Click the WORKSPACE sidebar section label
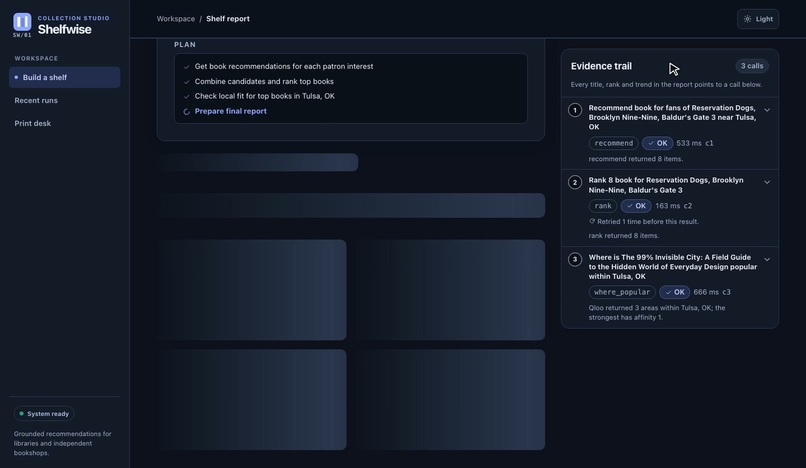 pyautogui.click(x=36, y=58)
